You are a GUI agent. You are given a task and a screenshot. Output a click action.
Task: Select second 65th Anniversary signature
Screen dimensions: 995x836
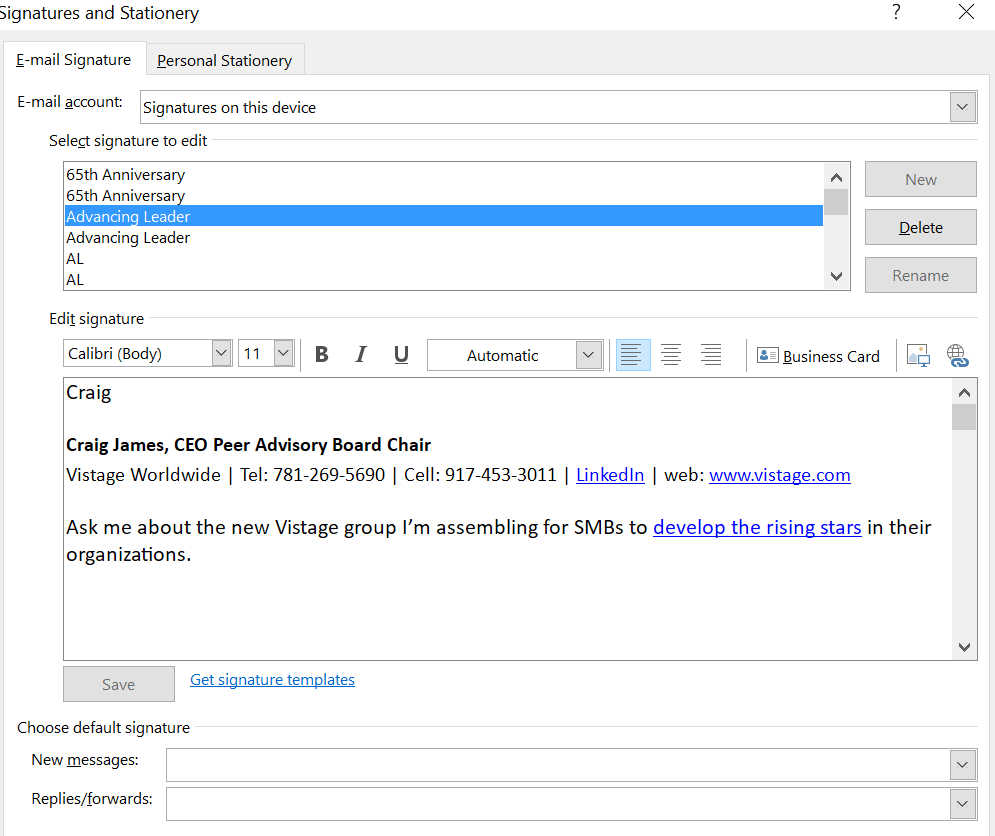pyautogui.click(x=444, y=195)
